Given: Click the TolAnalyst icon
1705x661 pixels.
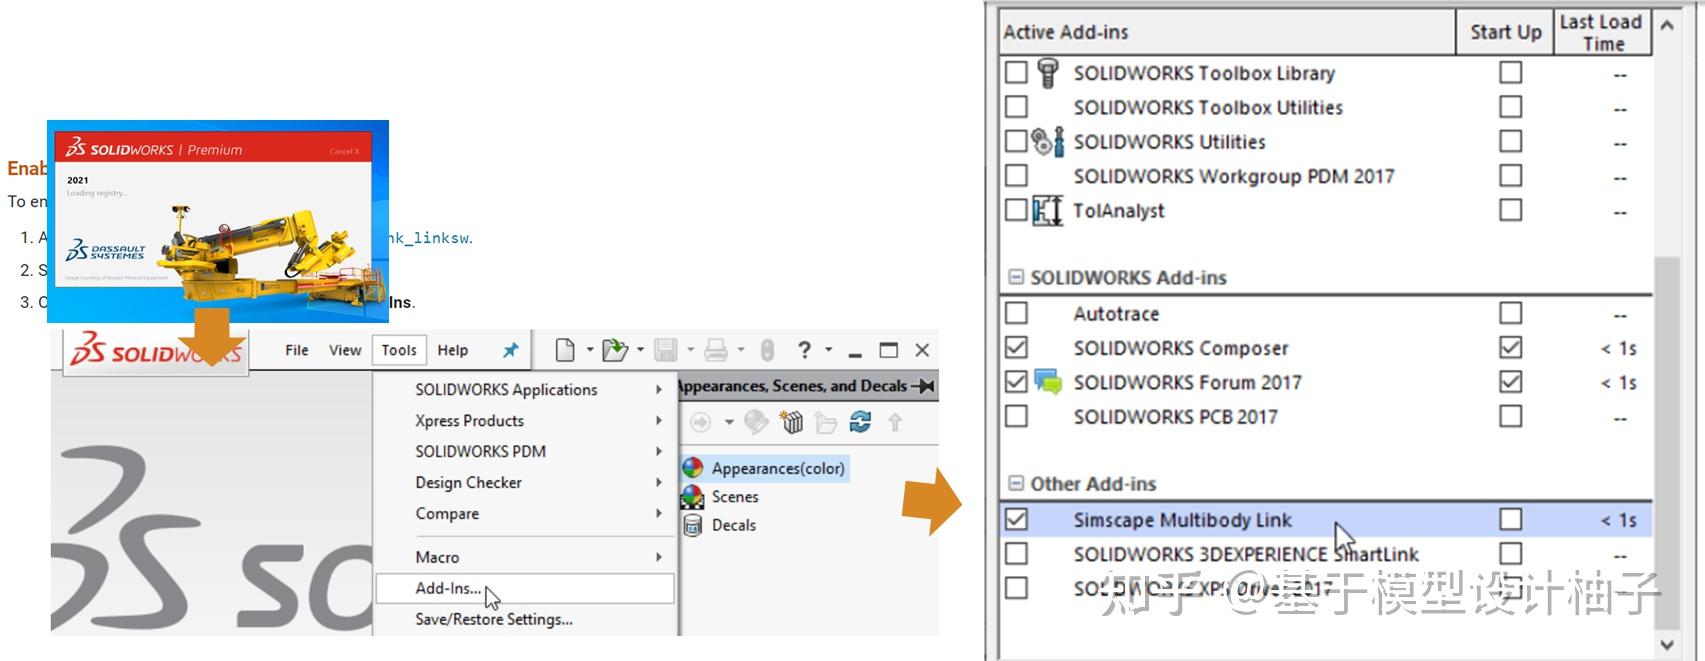Looking at the screenshot, I should 1047,210.
